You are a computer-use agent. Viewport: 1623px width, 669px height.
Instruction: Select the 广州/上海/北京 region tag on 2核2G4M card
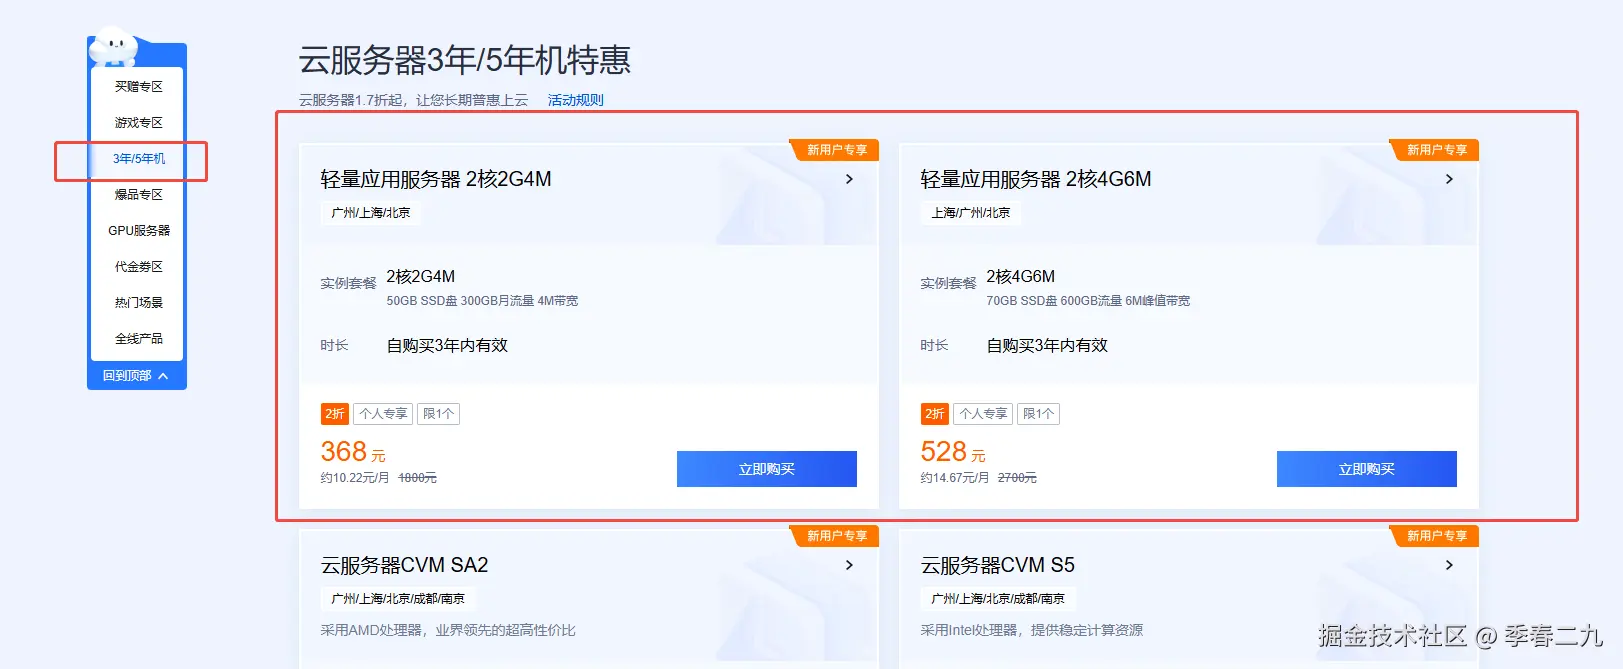tap(370, 213)
